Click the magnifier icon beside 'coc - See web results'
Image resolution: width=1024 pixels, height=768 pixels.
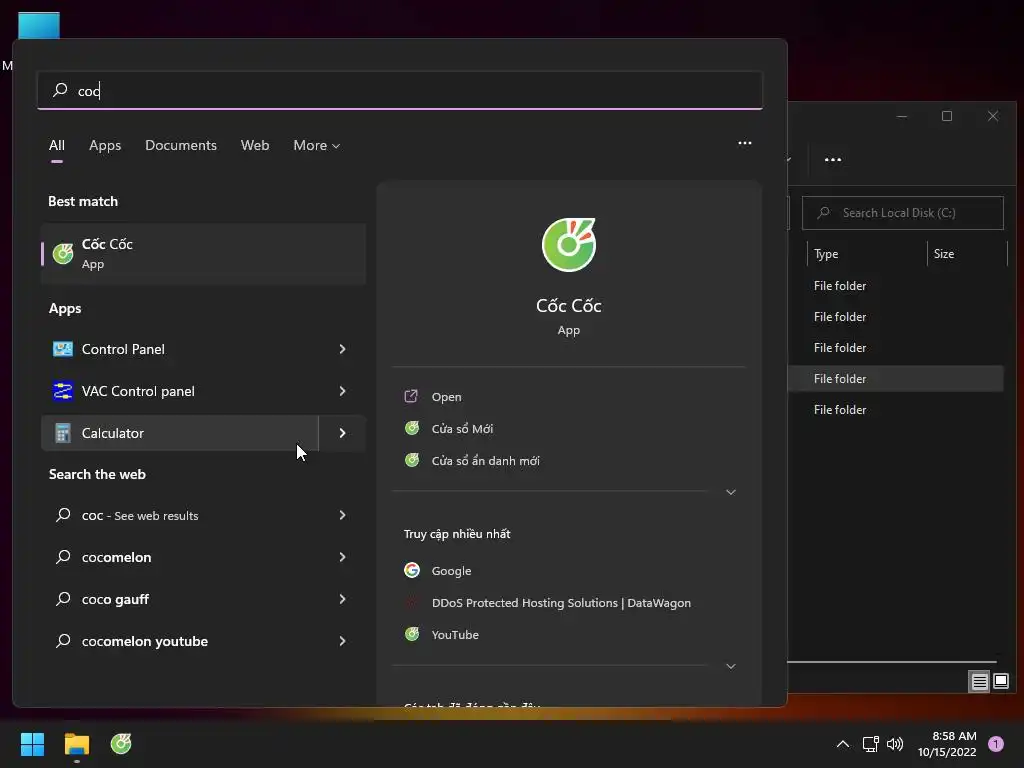coord(63,515)
